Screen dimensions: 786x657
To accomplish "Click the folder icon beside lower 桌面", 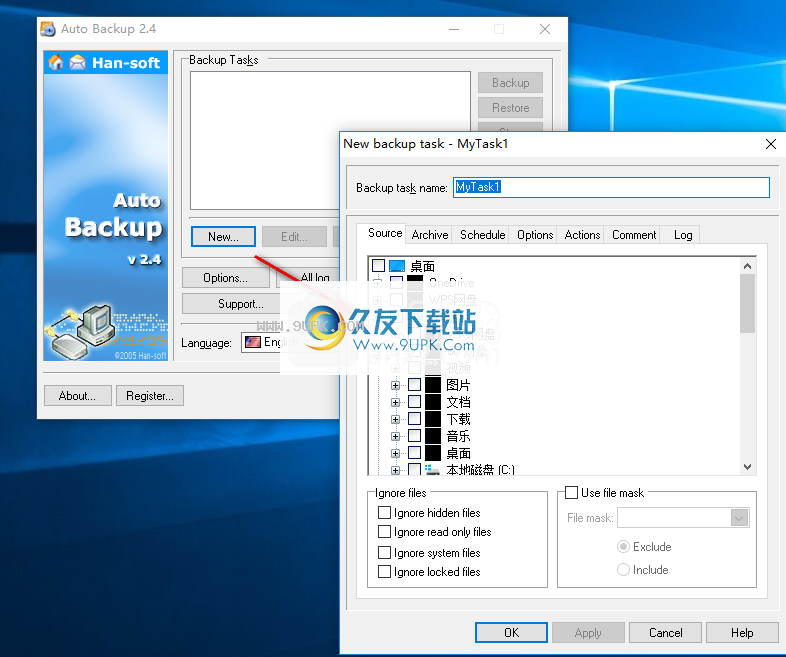I will click(433, 453).
